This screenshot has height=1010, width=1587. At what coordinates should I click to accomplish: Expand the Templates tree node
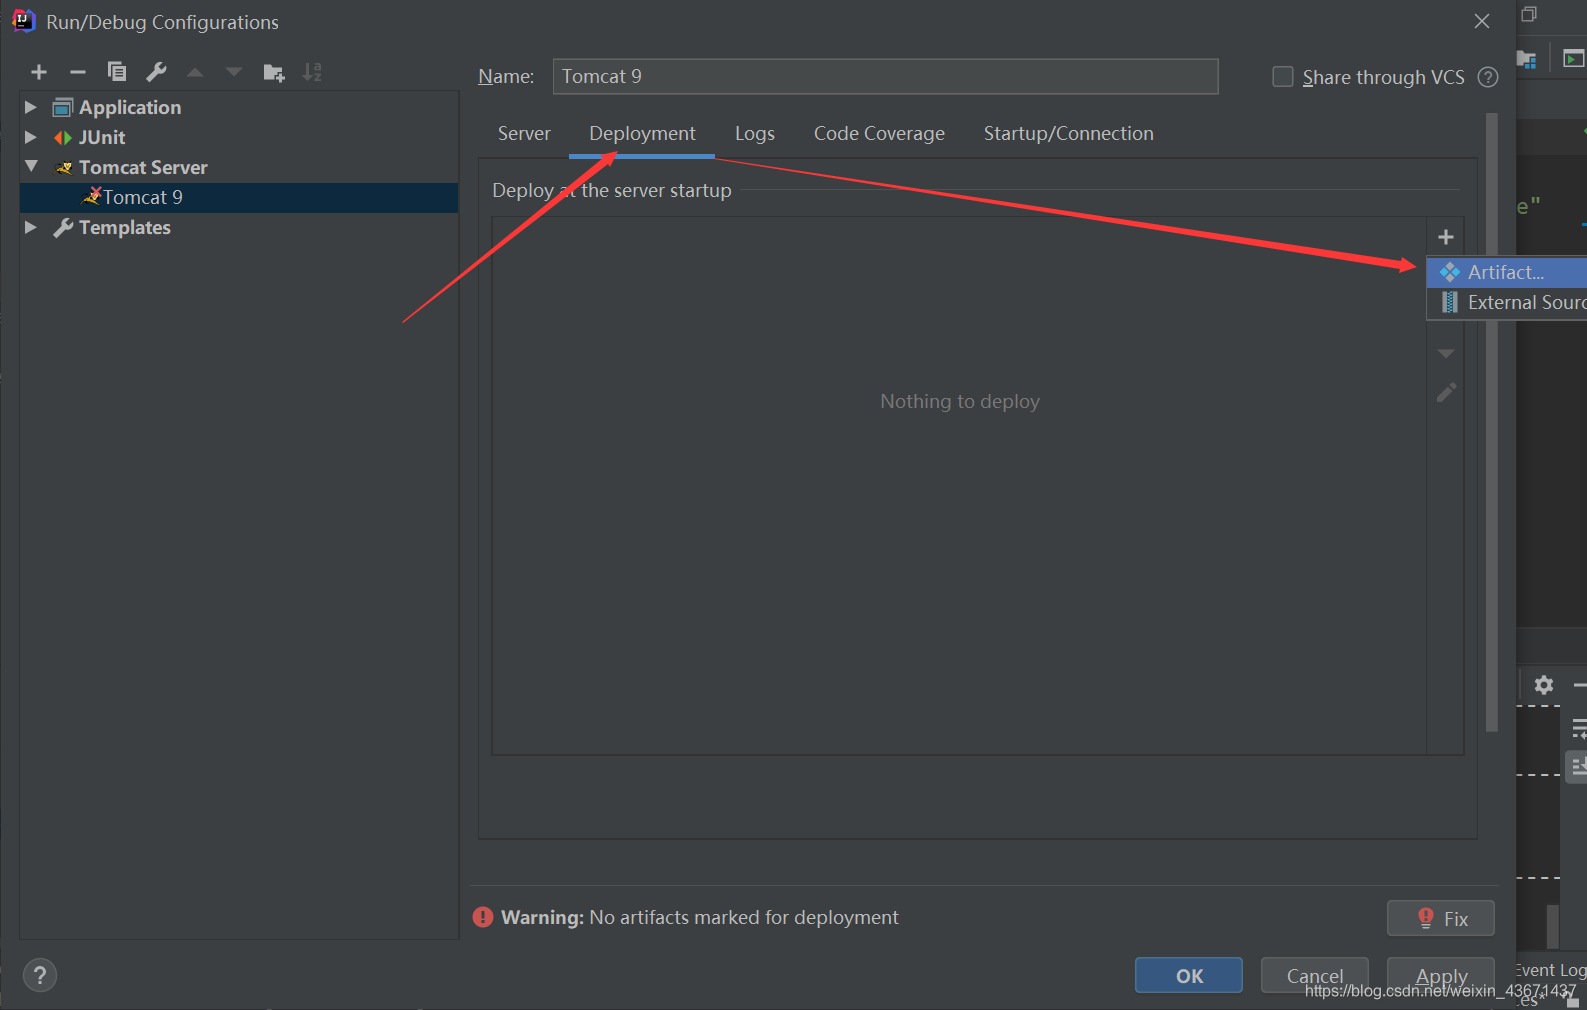click(31, 227)
